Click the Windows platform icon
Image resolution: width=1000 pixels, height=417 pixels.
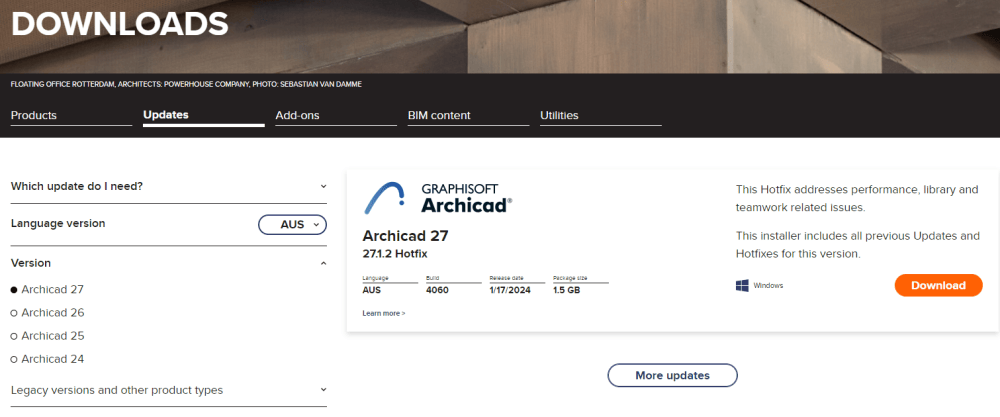tap(743, 285)
